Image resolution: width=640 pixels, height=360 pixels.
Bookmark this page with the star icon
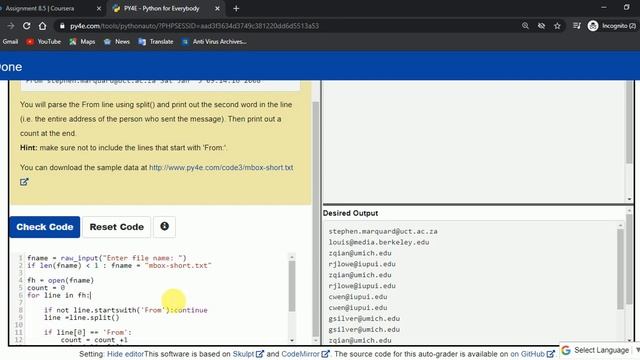(x=557, y=26)
